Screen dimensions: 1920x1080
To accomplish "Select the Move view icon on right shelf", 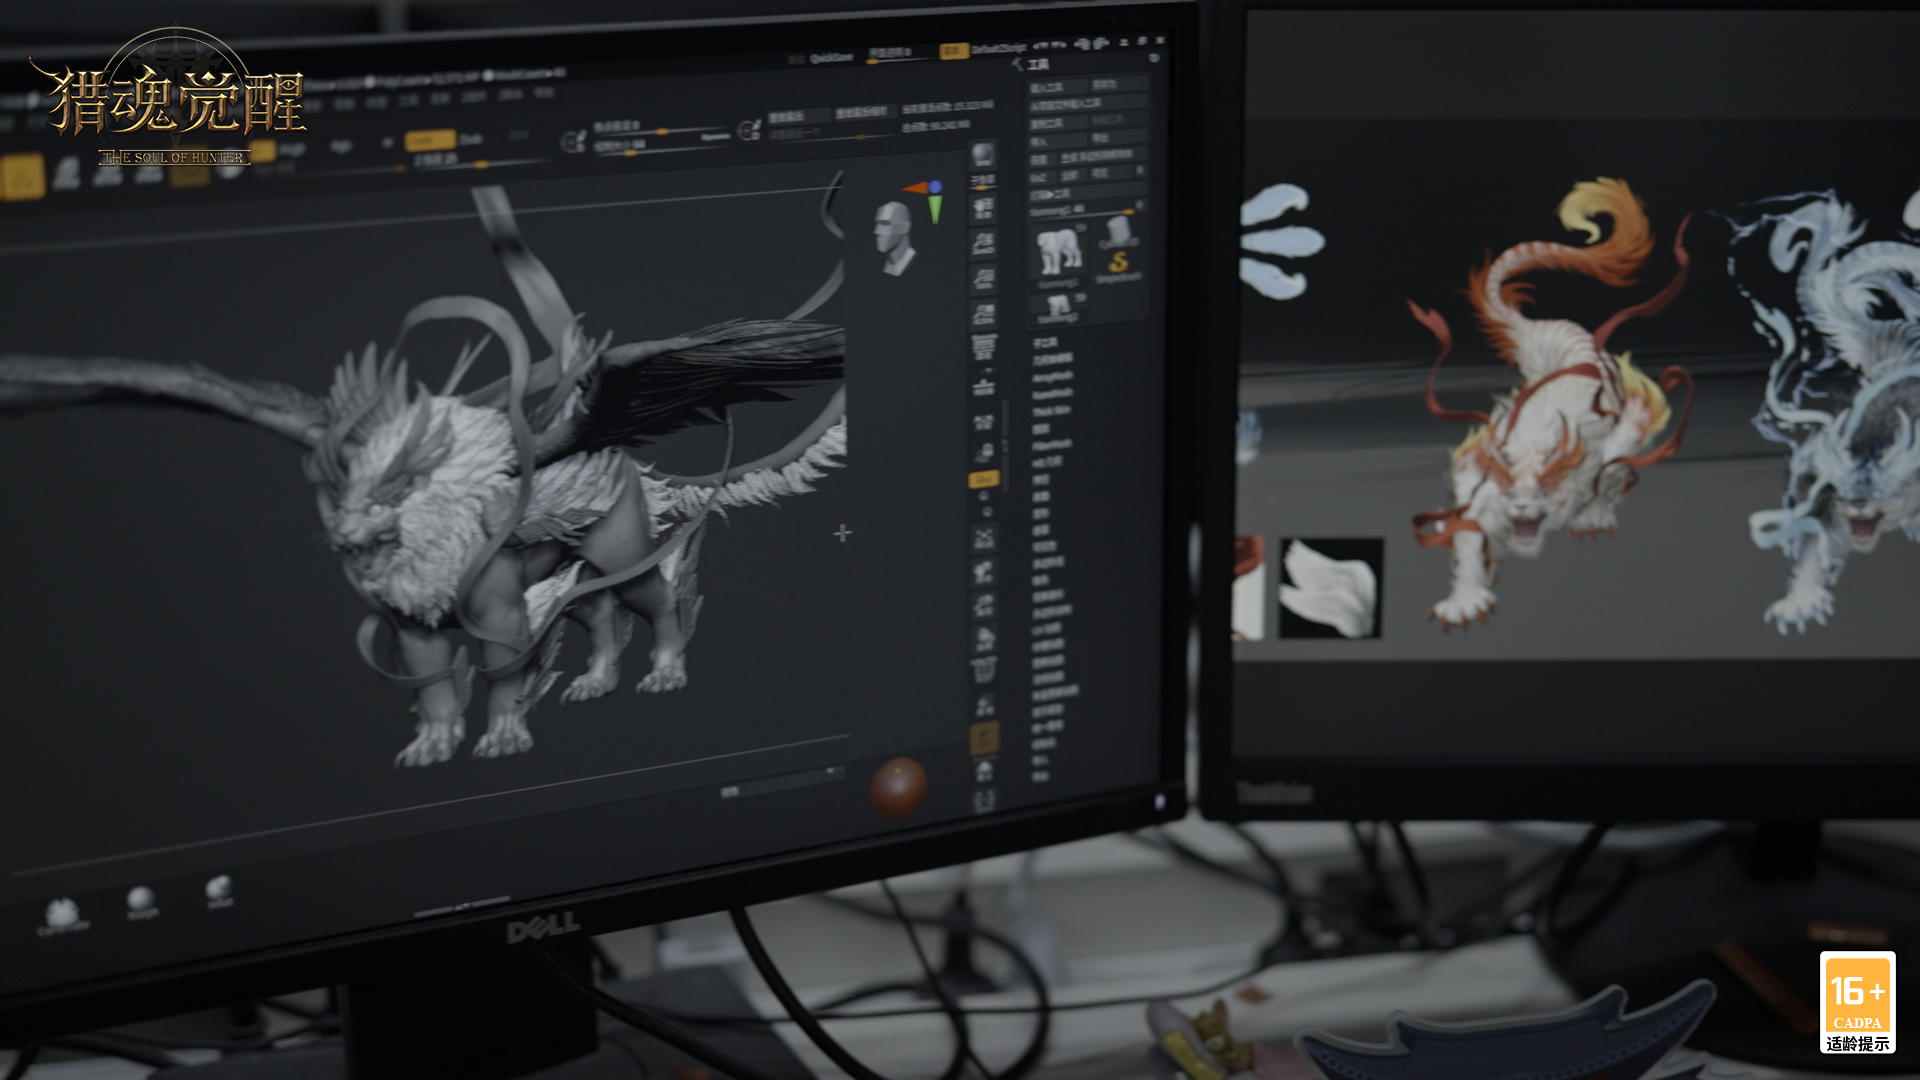I will 985,572.
